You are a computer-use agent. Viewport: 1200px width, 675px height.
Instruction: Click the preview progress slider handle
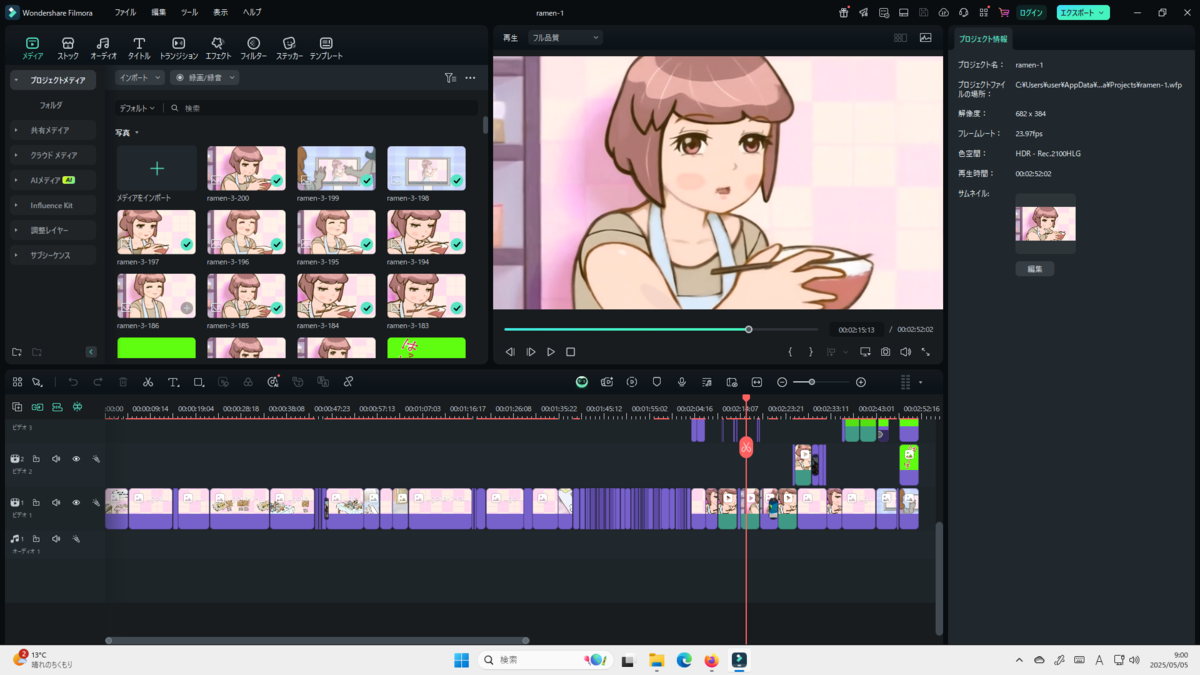coord(748,329)
